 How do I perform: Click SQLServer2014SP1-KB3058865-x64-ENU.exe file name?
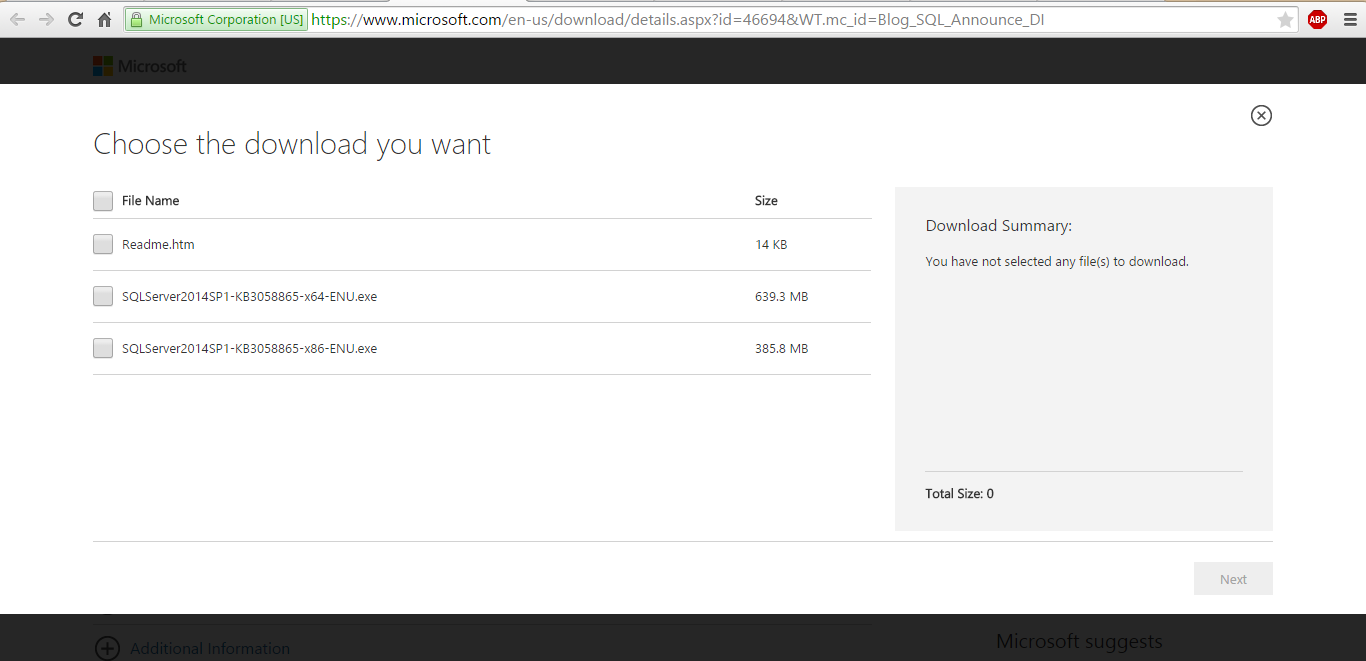click(x=249, y=296)
